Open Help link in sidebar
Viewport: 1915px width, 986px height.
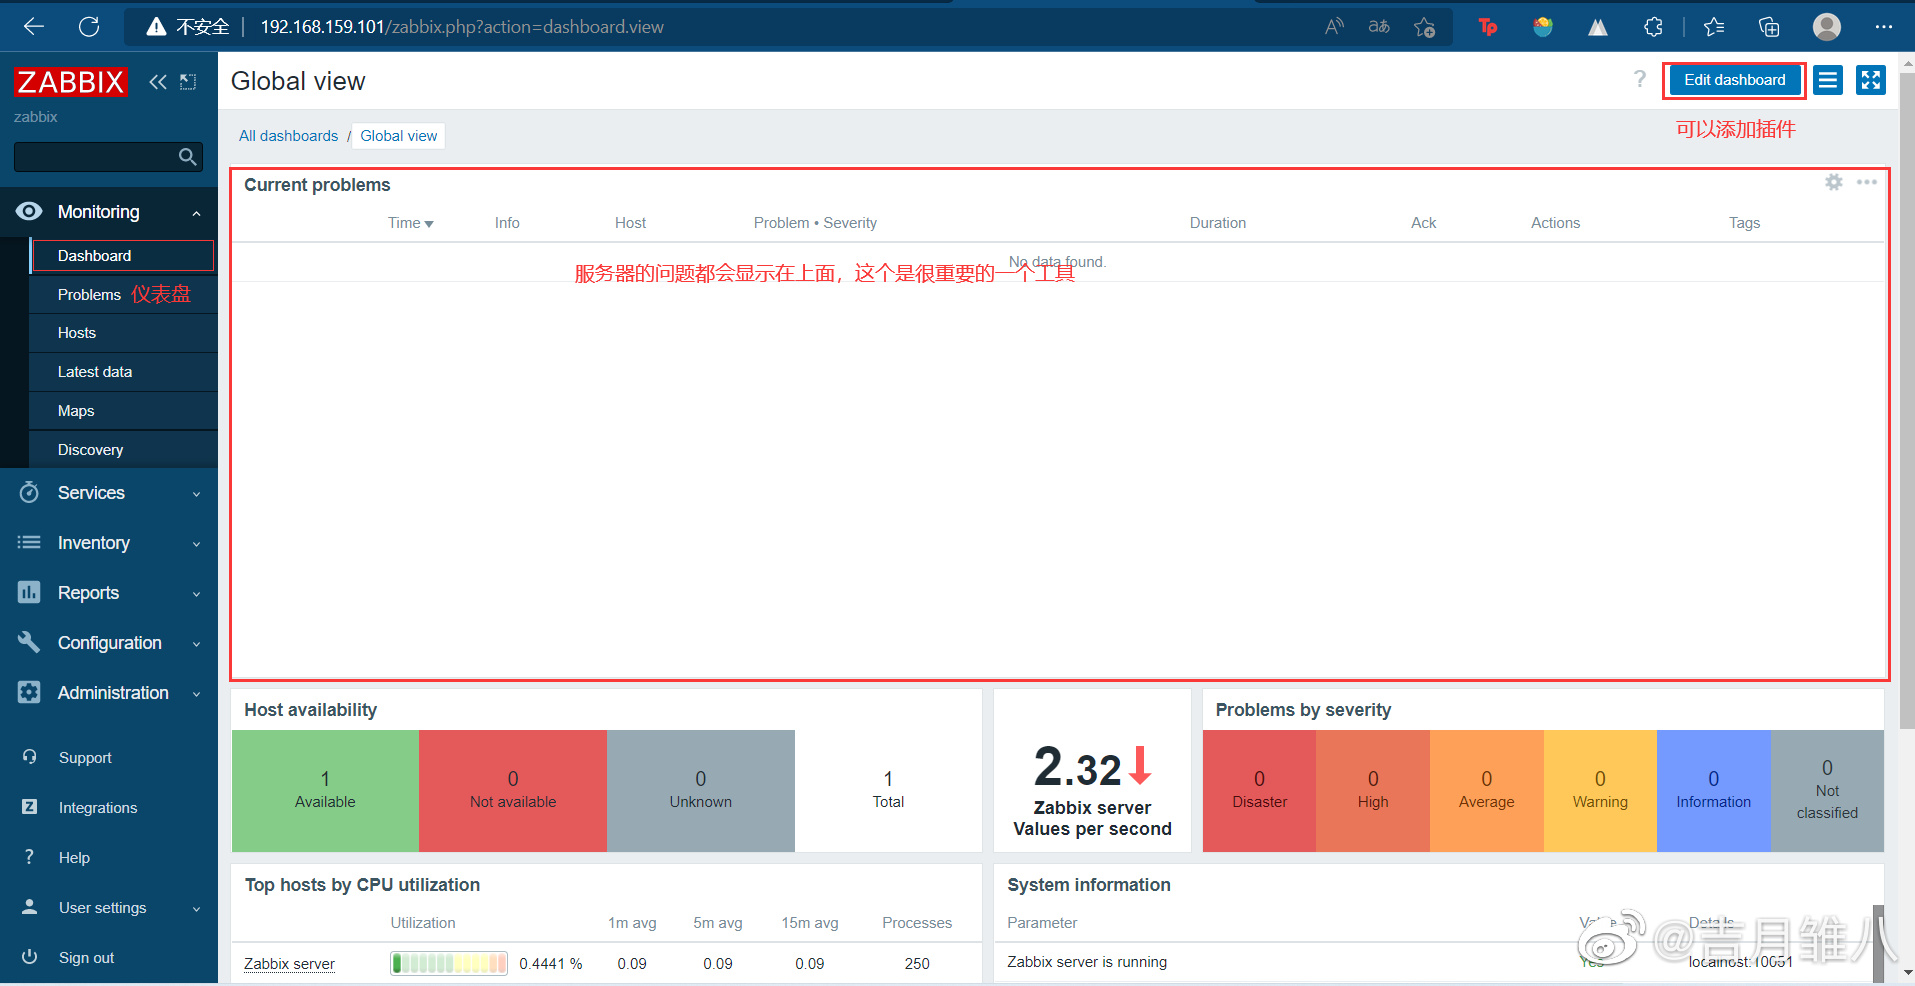74,858
